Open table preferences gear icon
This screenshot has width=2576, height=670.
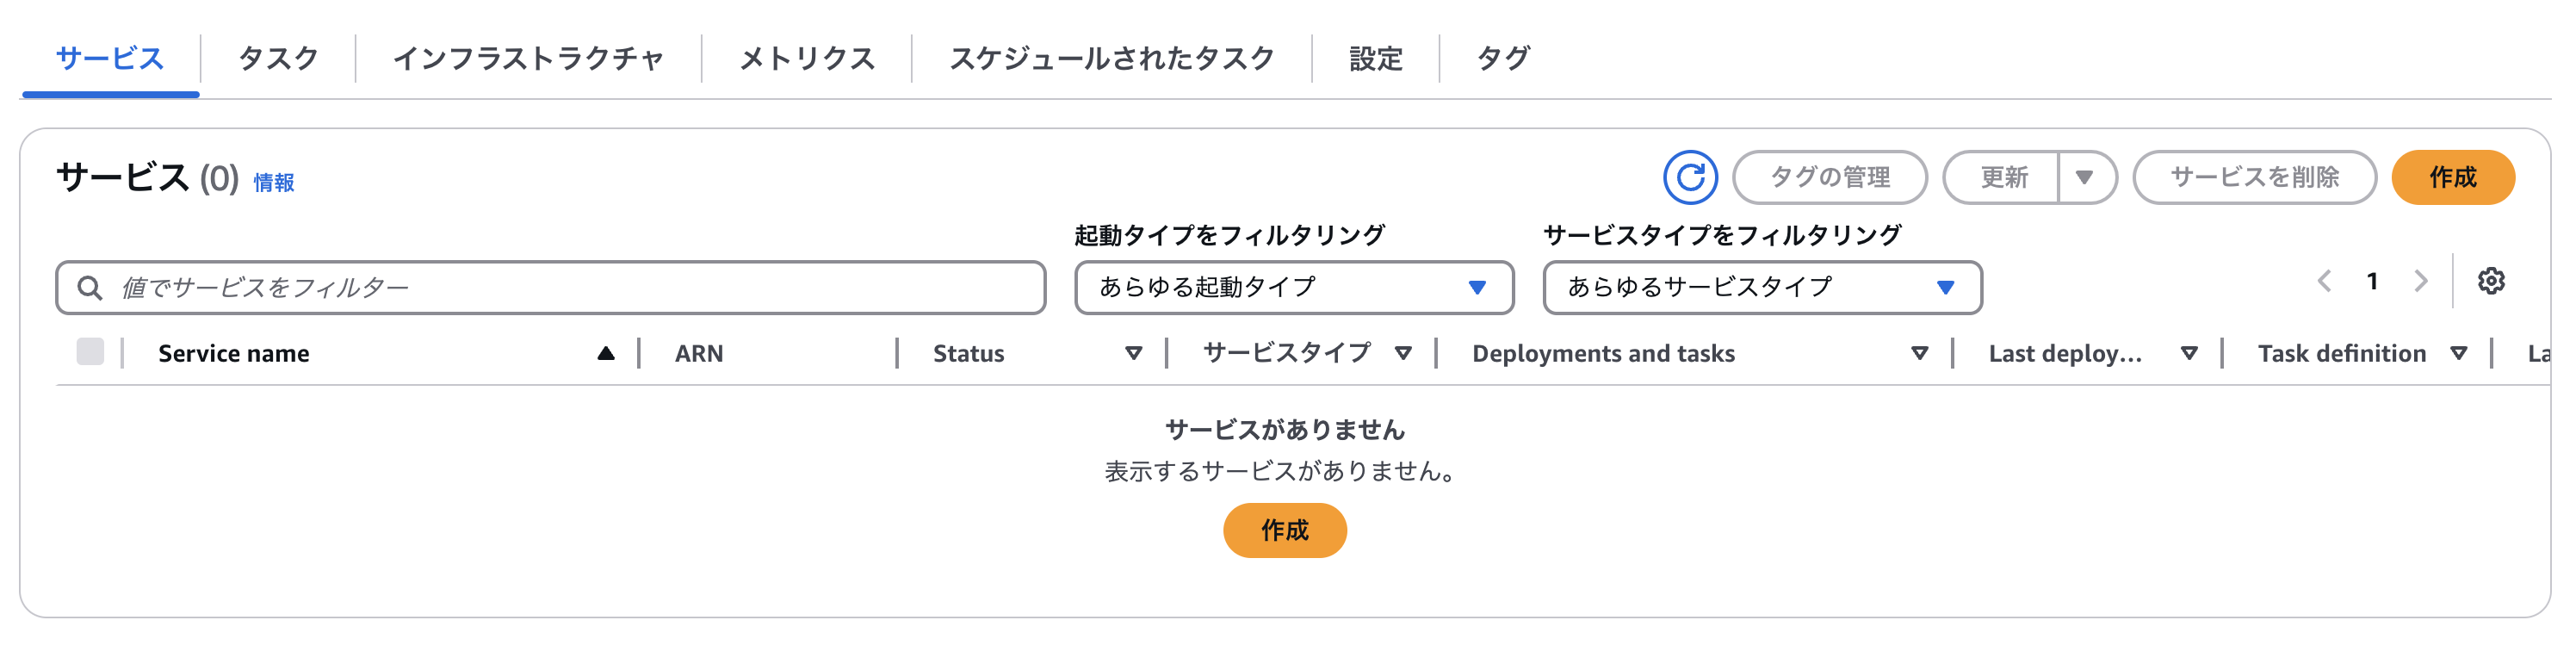point(2490,282)
